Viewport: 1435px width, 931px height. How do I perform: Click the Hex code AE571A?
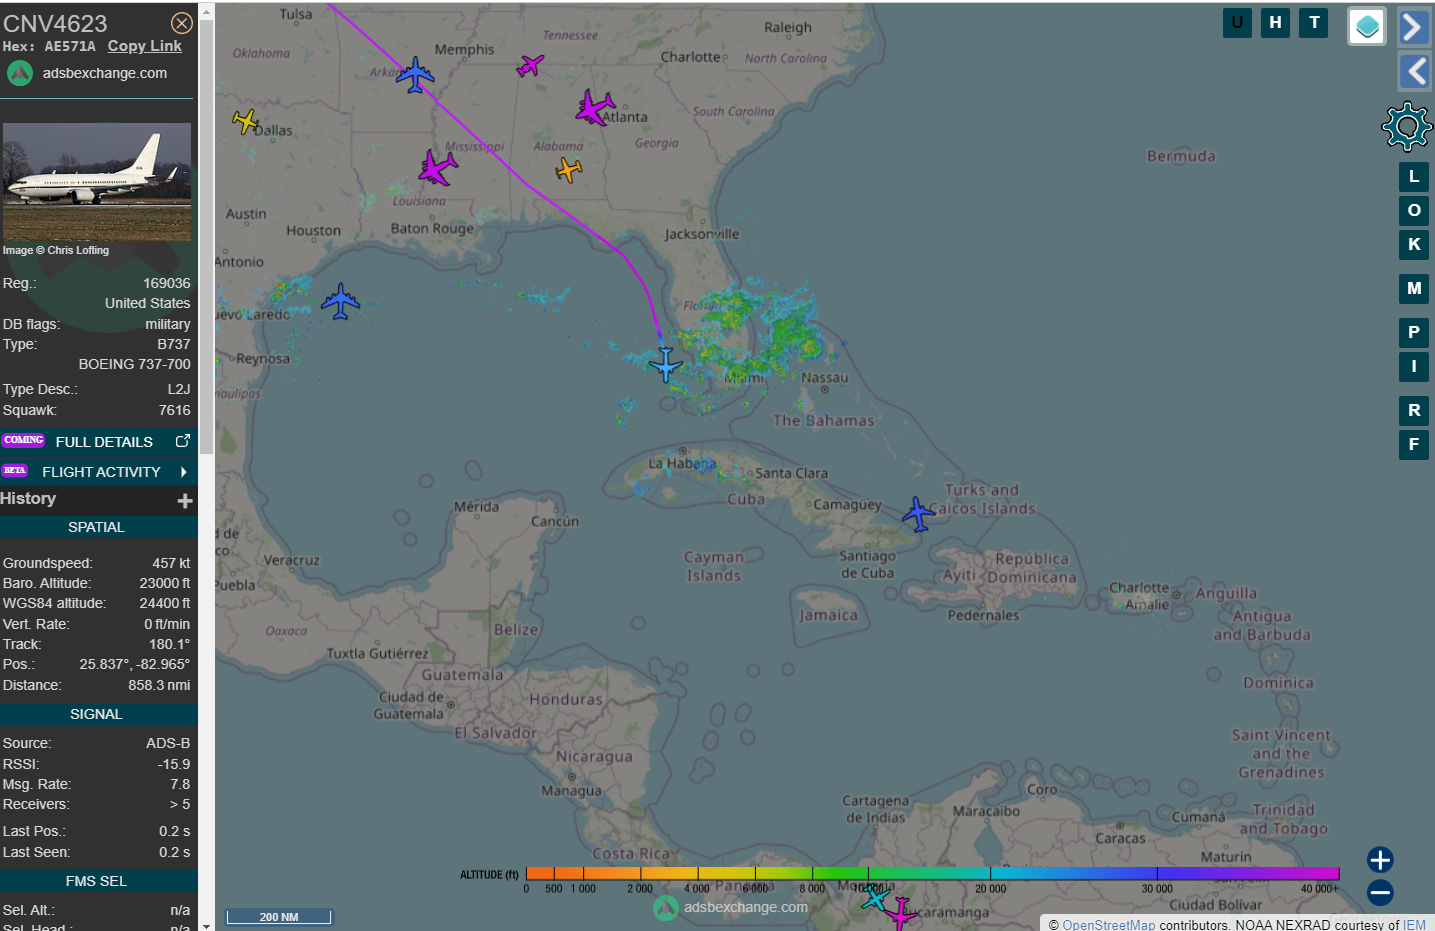[x=70, y=46]
